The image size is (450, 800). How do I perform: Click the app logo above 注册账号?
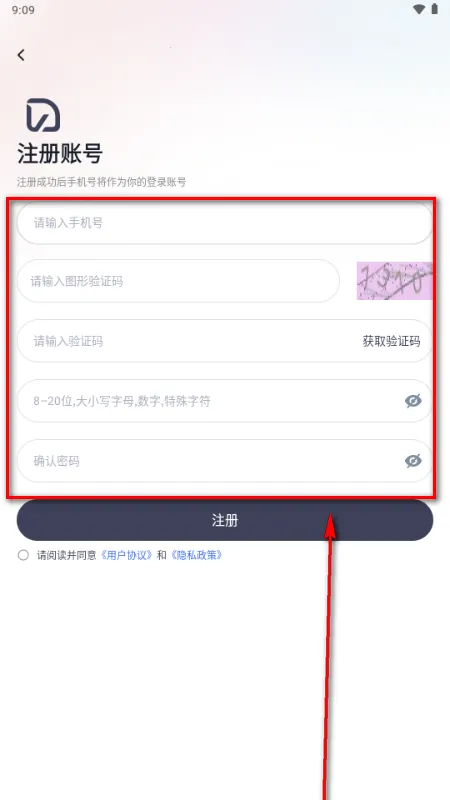(43, 115)
